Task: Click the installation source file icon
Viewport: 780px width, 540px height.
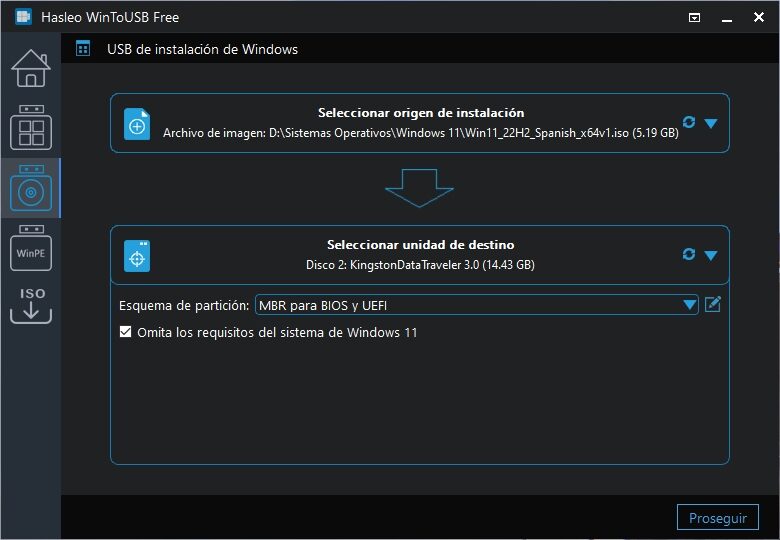Action: click(x=137, y=124)
